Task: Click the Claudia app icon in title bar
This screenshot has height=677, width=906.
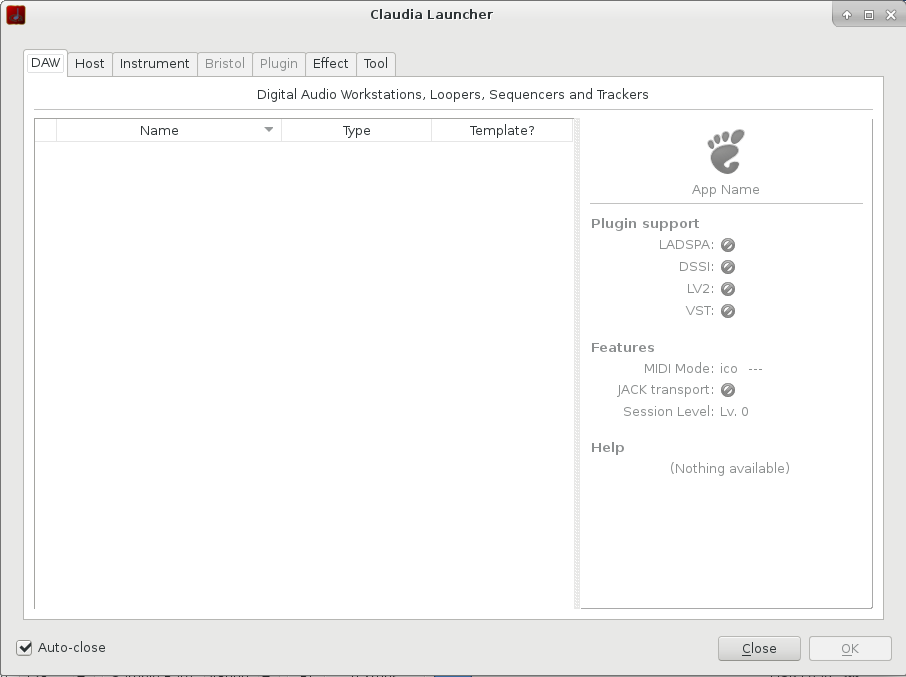Action: coord(16,15)
